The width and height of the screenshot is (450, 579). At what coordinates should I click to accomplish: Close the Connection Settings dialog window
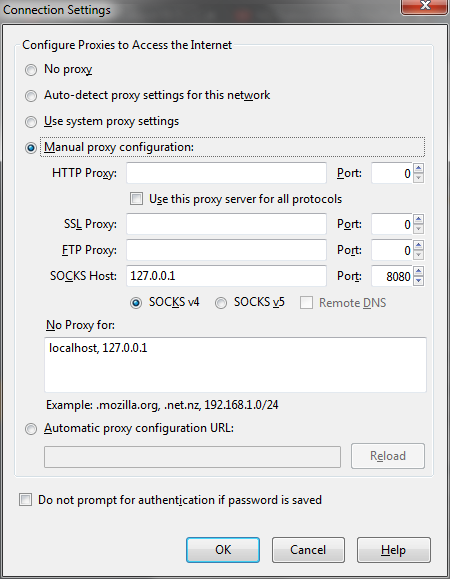425,6
